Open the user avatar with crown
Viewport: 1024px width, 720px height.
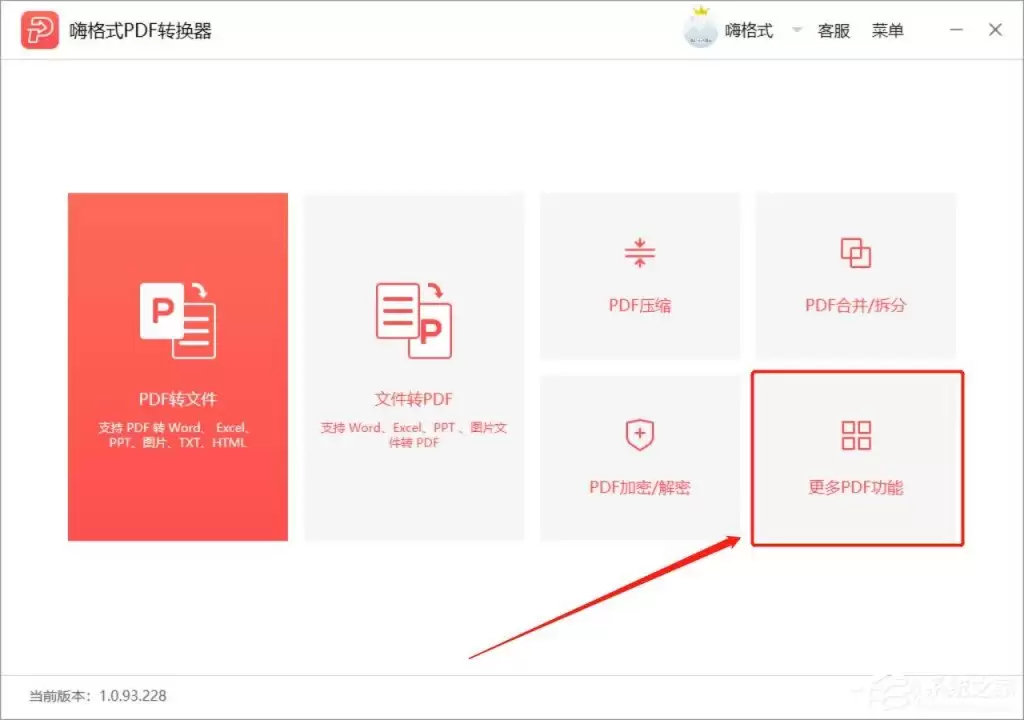tap(700, 30)
